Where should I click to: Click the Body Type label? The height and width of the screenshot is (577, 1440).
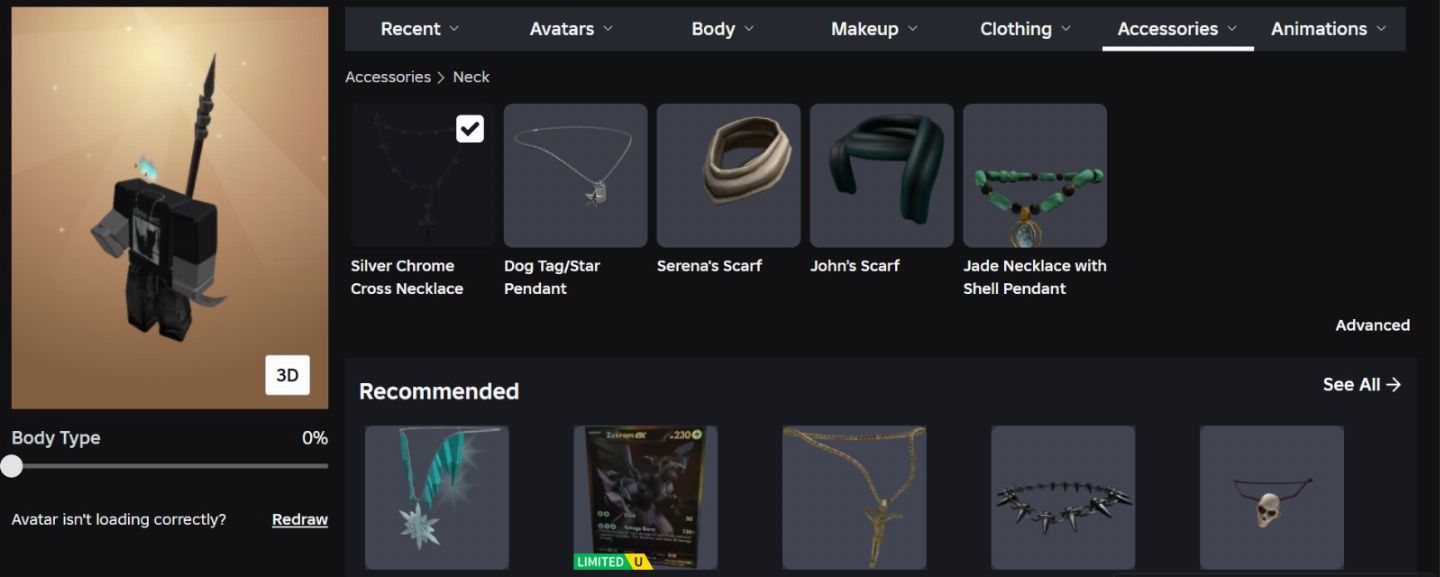56,438
